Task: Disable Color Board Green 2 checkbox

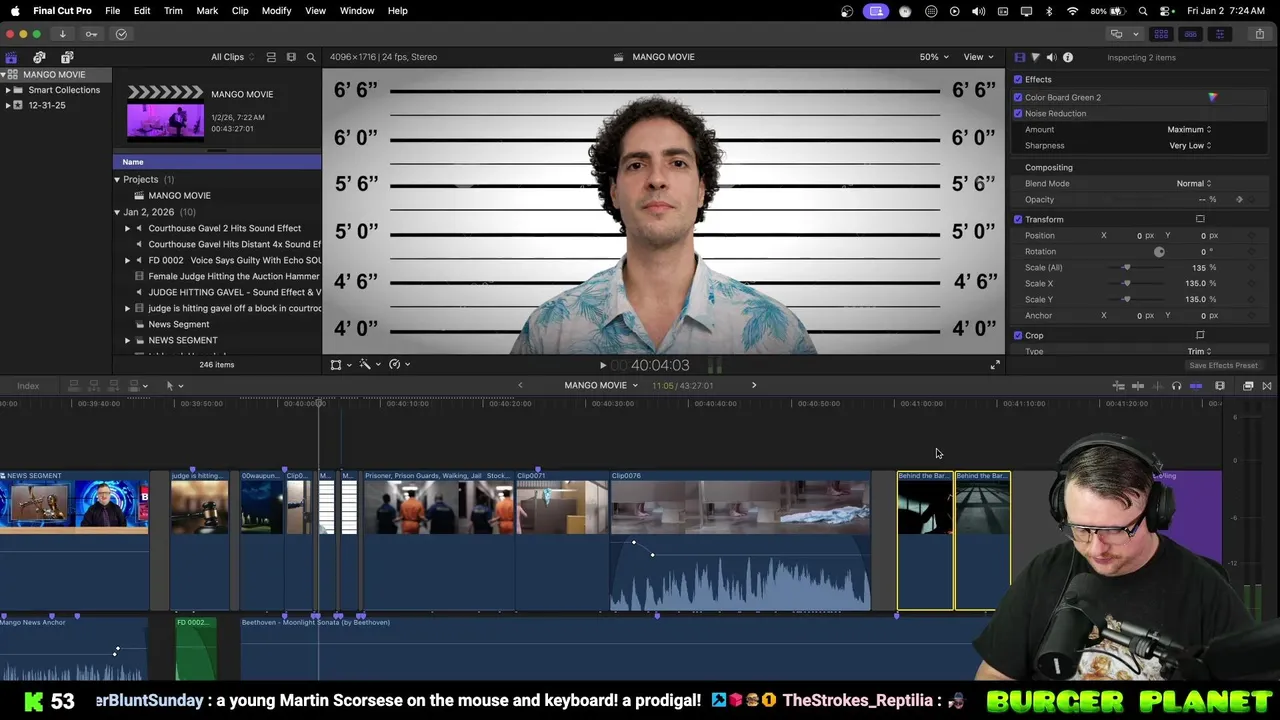Action: pos(1018,97)
